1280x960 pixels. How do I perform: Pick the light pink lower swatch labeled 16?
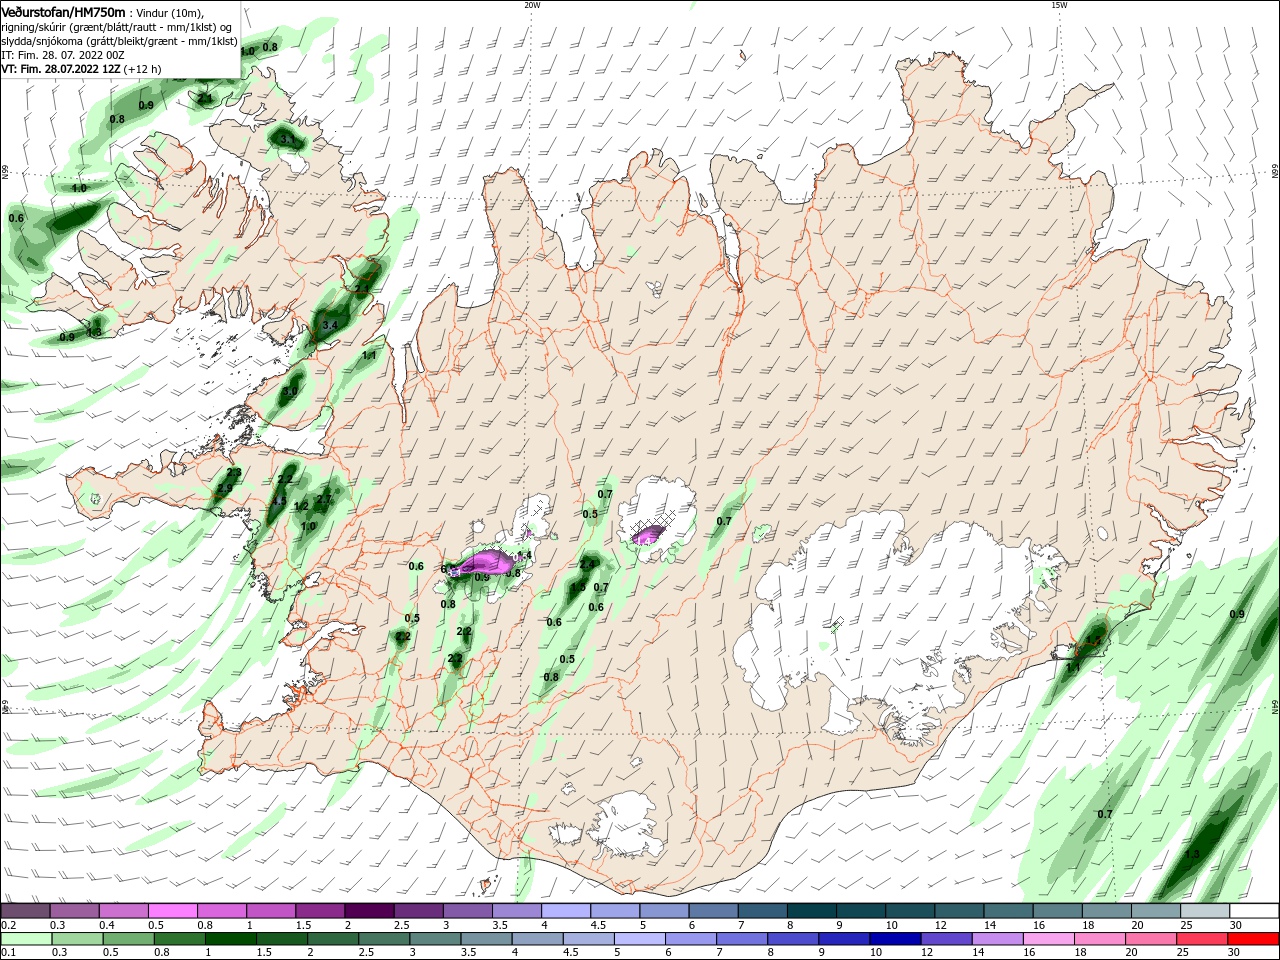tap(1048, 939)
